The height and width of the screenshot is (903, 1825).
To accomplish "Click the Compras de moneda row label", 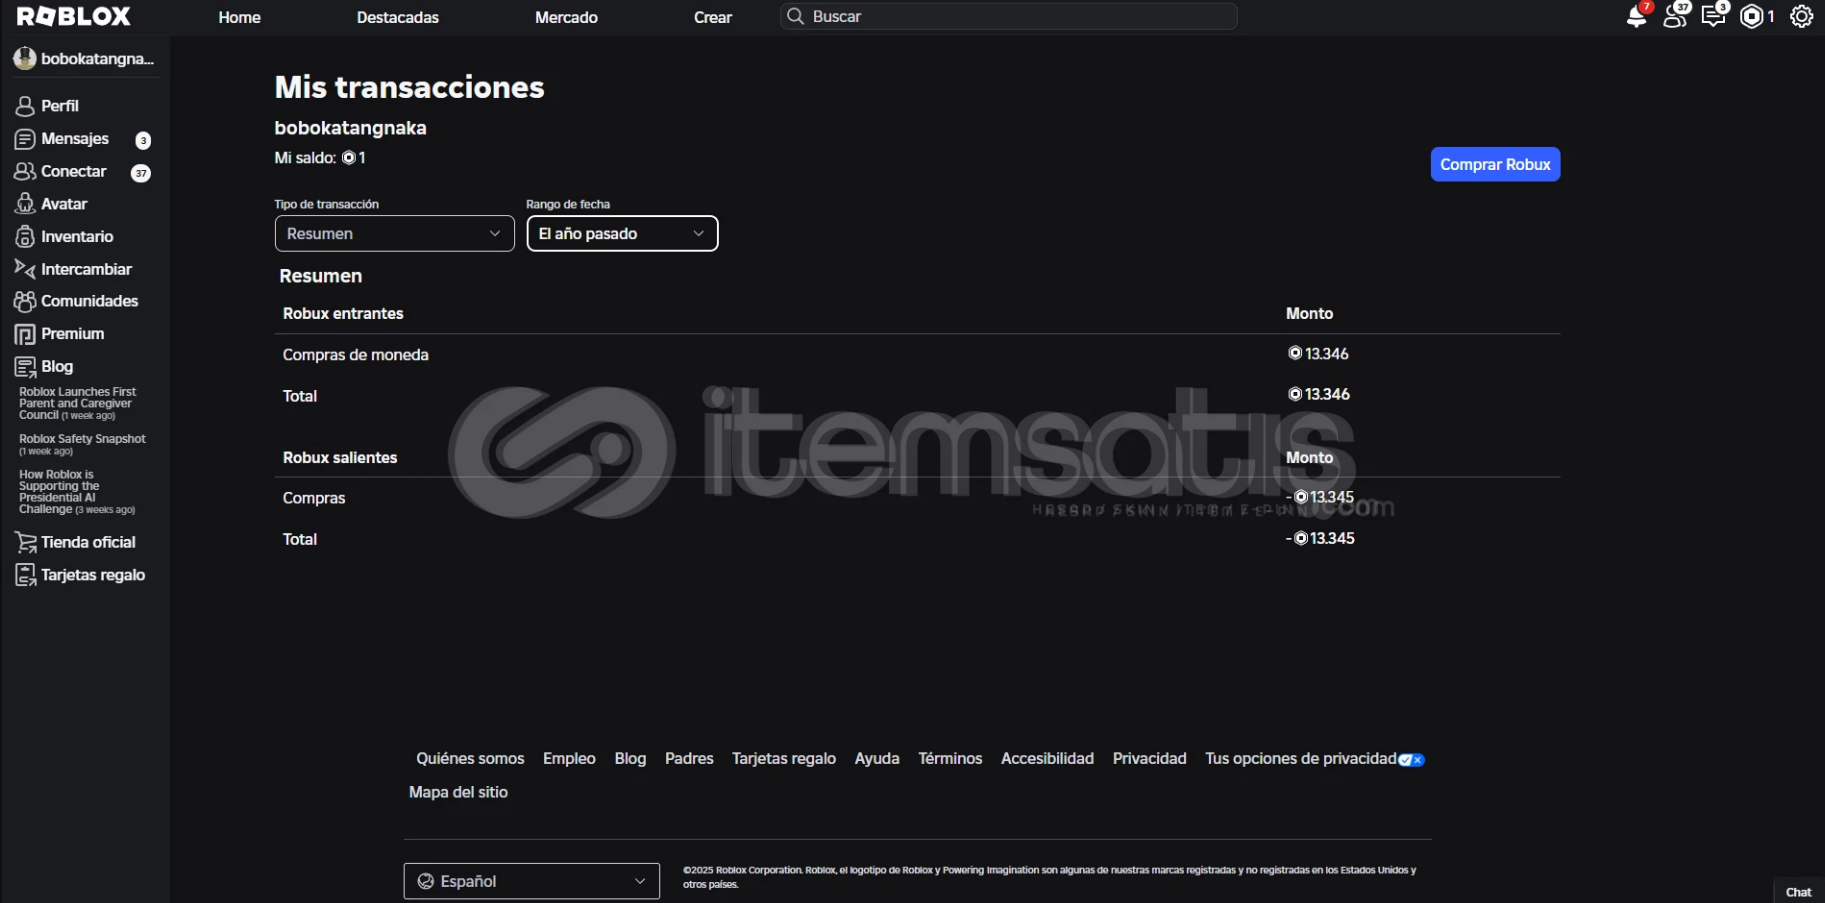I will pyautogui.click(x=356, y=355).
